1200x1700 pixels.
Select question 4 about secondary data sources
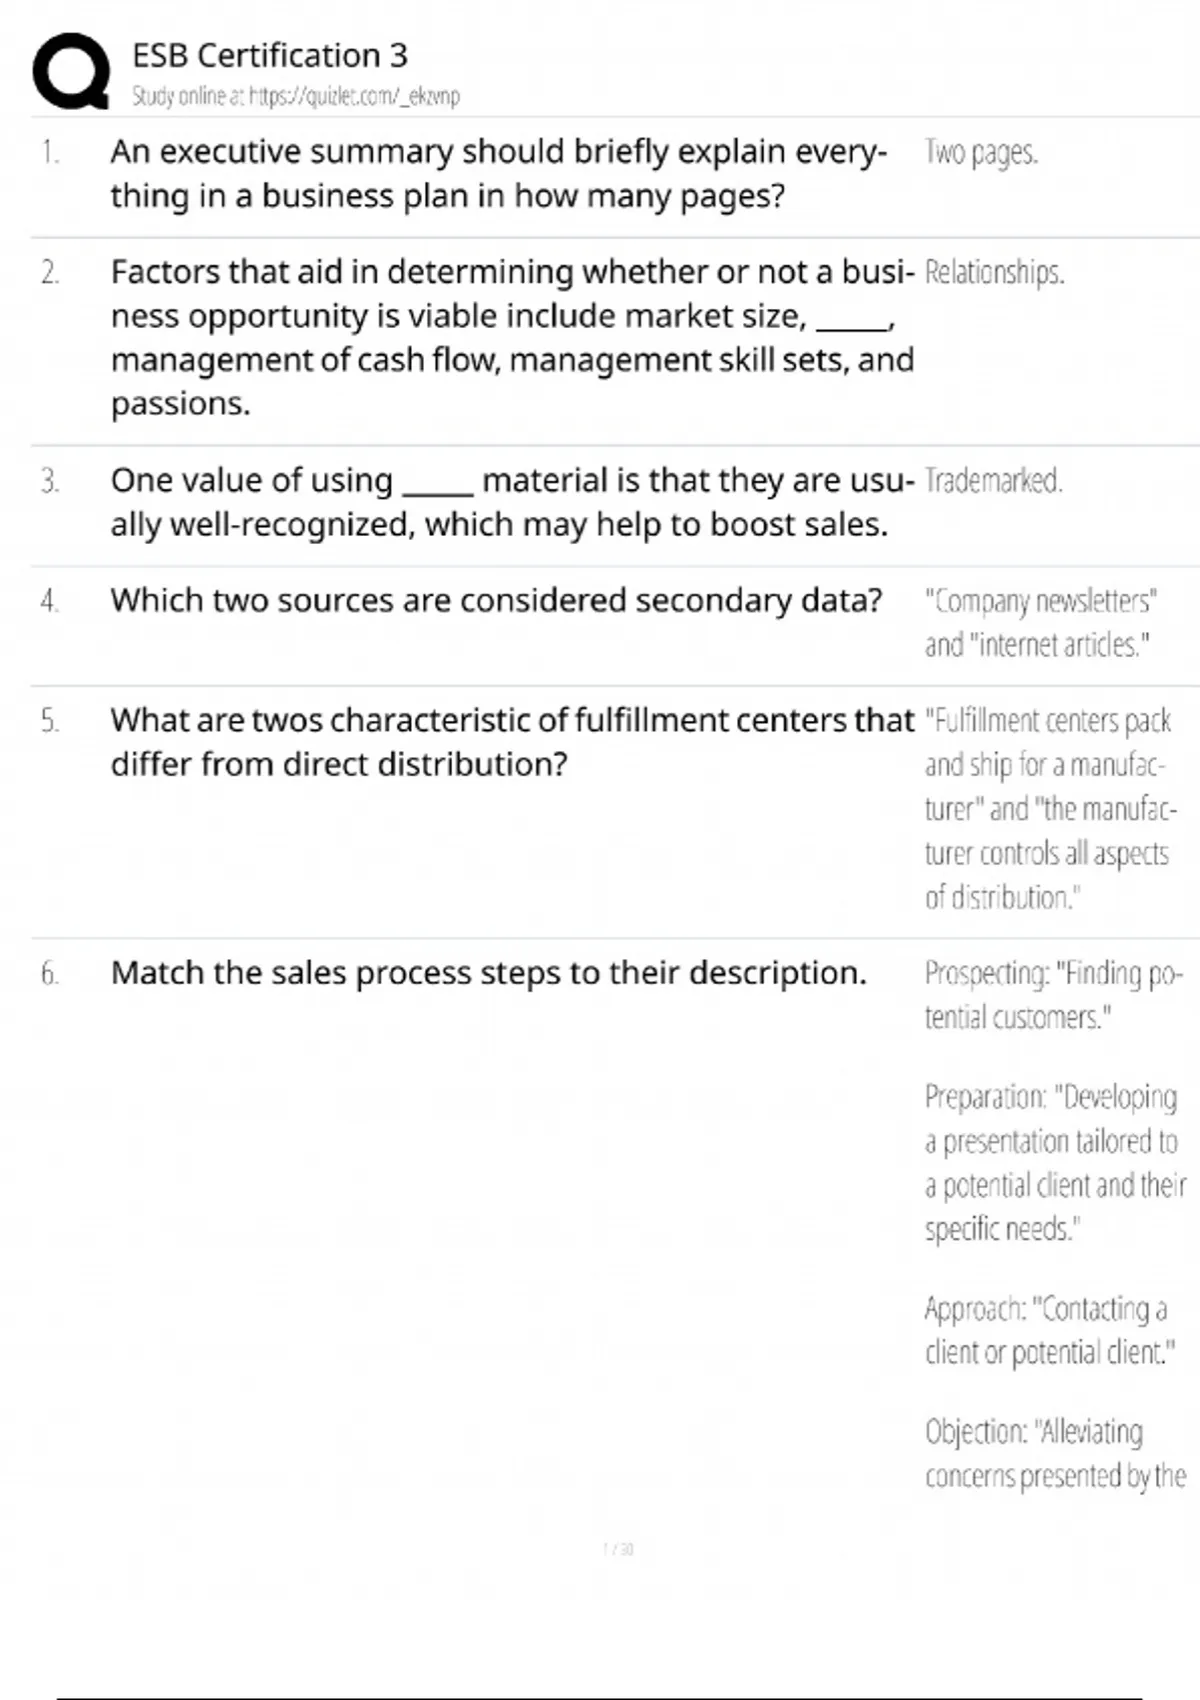[x=496, y=600]
